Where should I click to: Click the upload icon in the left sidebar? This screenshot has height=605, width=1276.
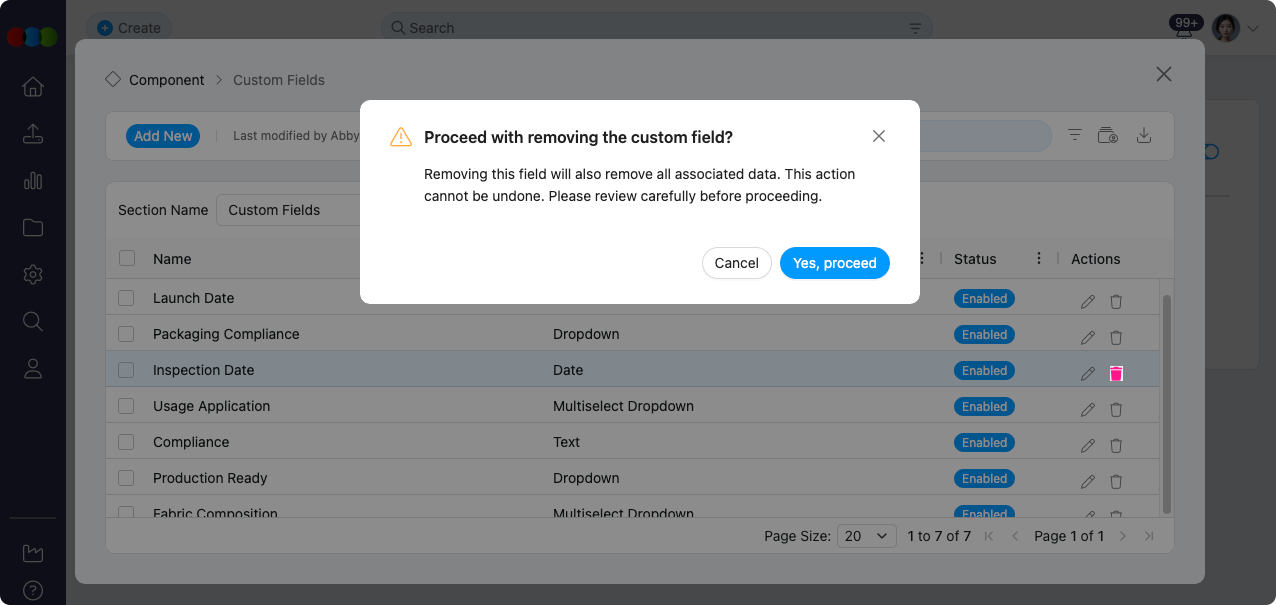coord(32,134)
